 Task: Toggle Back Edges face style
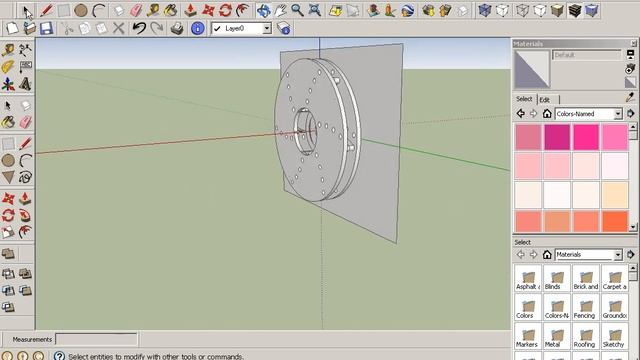502,10
